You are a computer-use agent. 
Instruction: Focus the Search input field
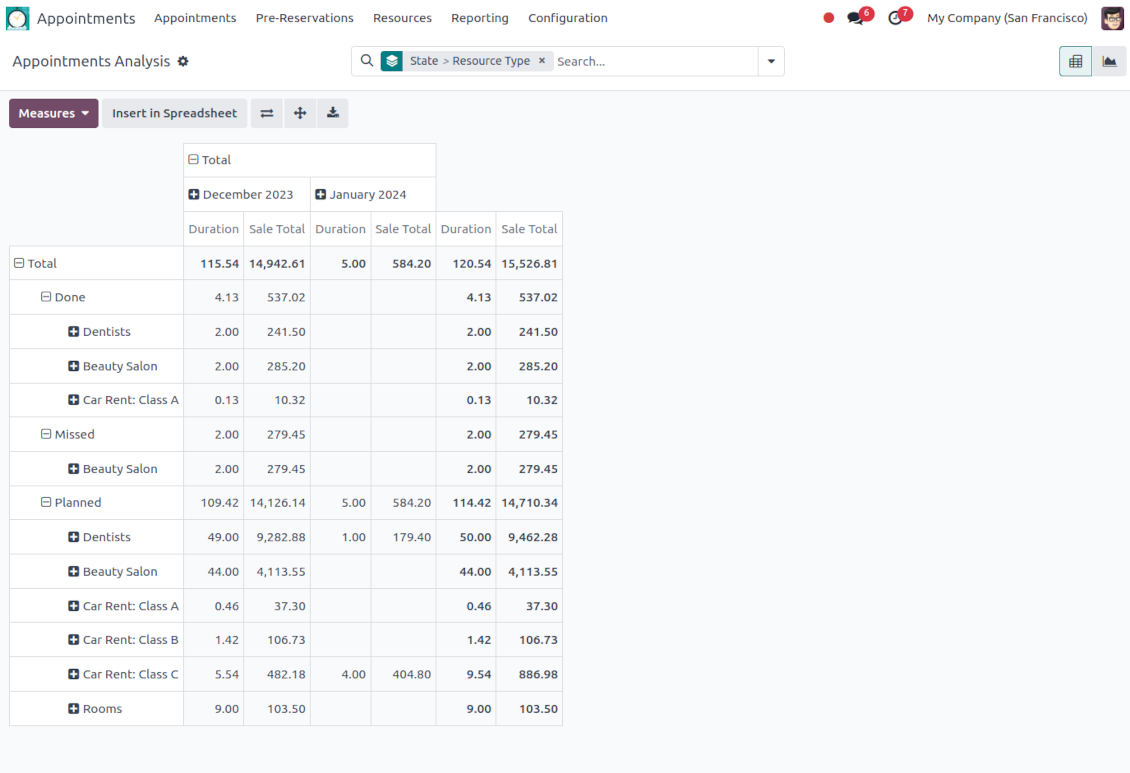tap(654, 61)
